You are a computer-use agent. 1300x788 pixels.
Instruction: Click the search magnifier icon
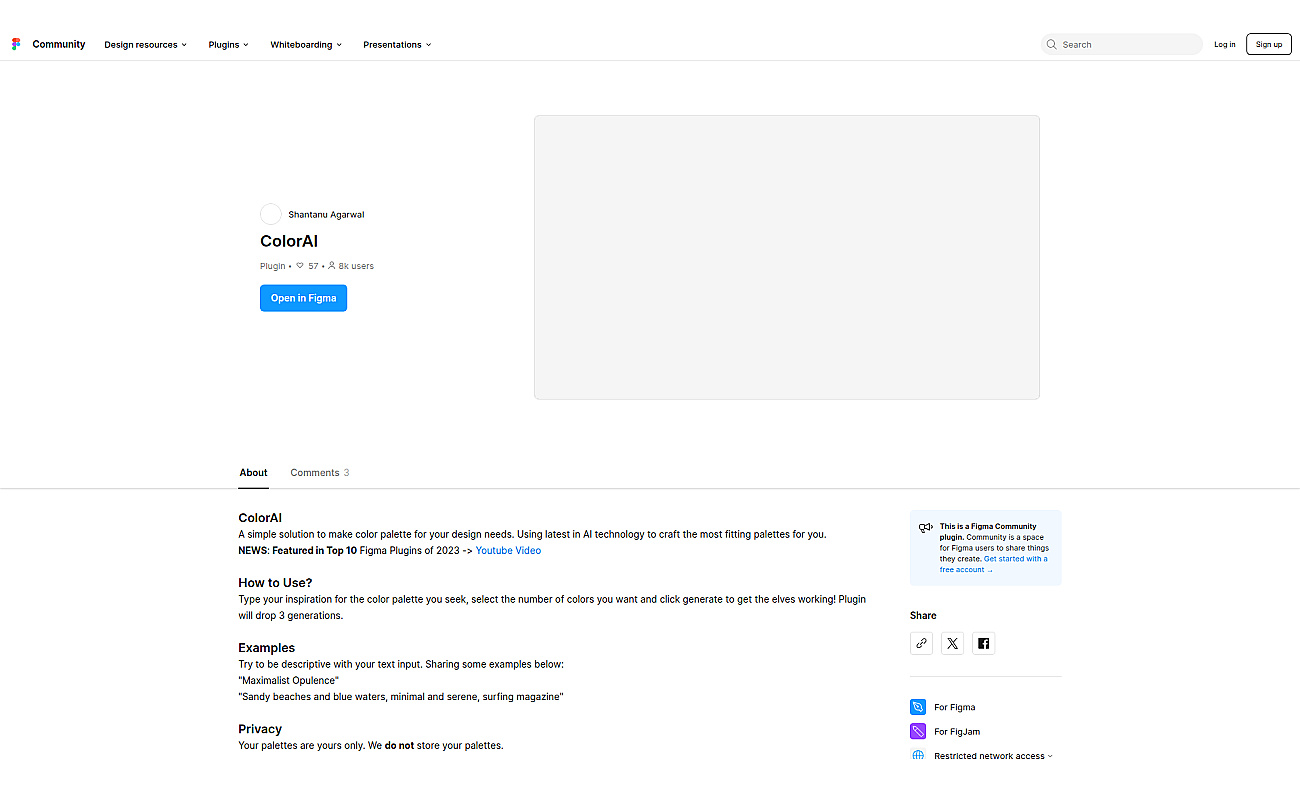(x=1051, y=44)
